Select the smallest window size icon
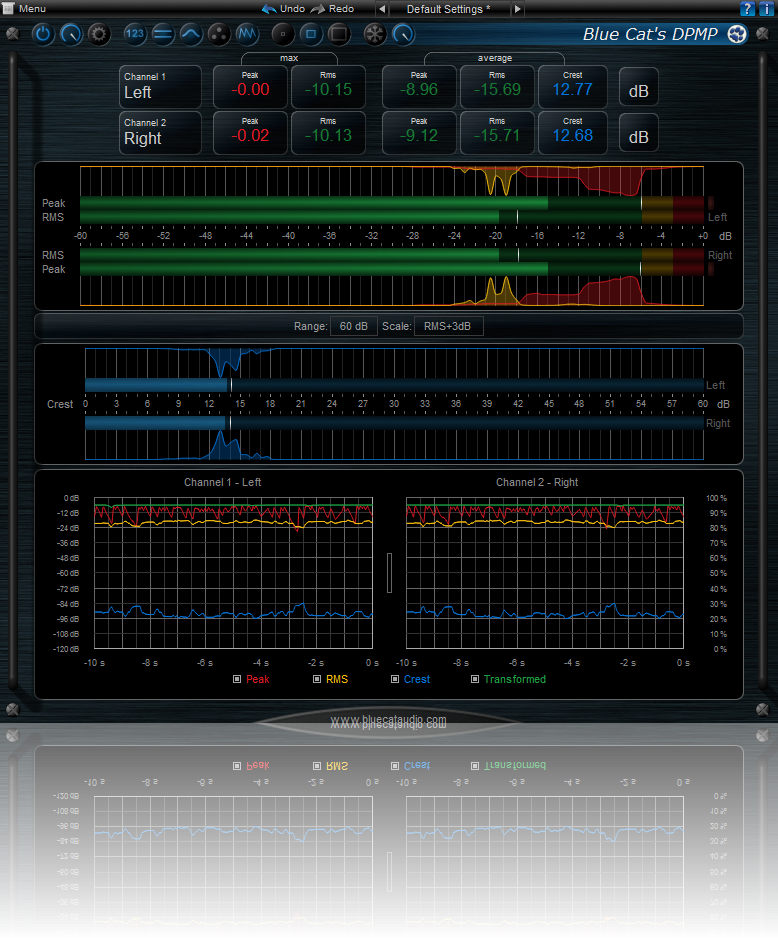This screenshot has height=939, width=778. pyautogui.click(x=283, y=34)
